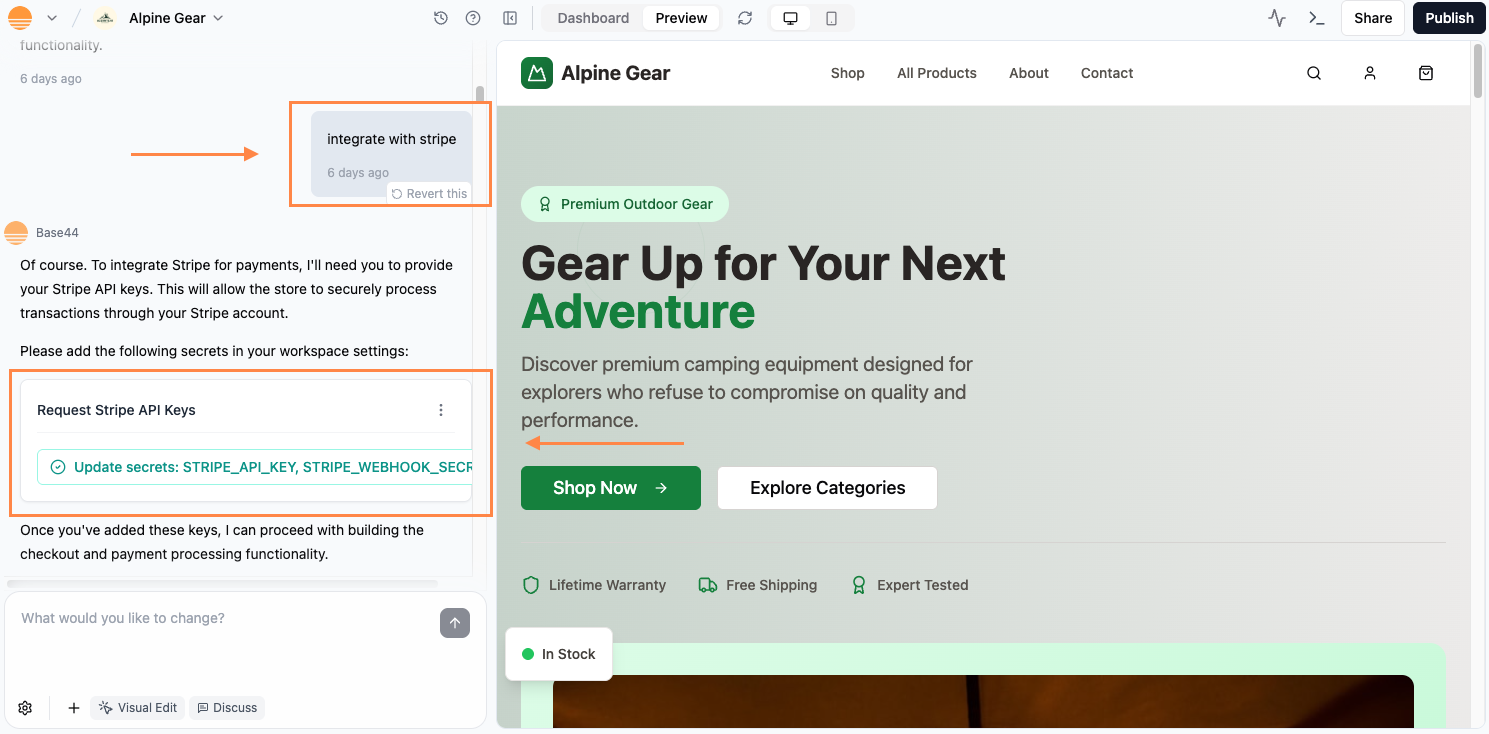Click the hero product image thumbnail
The image size is (1489, 734).
pyautogui.click(x=983, y=701)
